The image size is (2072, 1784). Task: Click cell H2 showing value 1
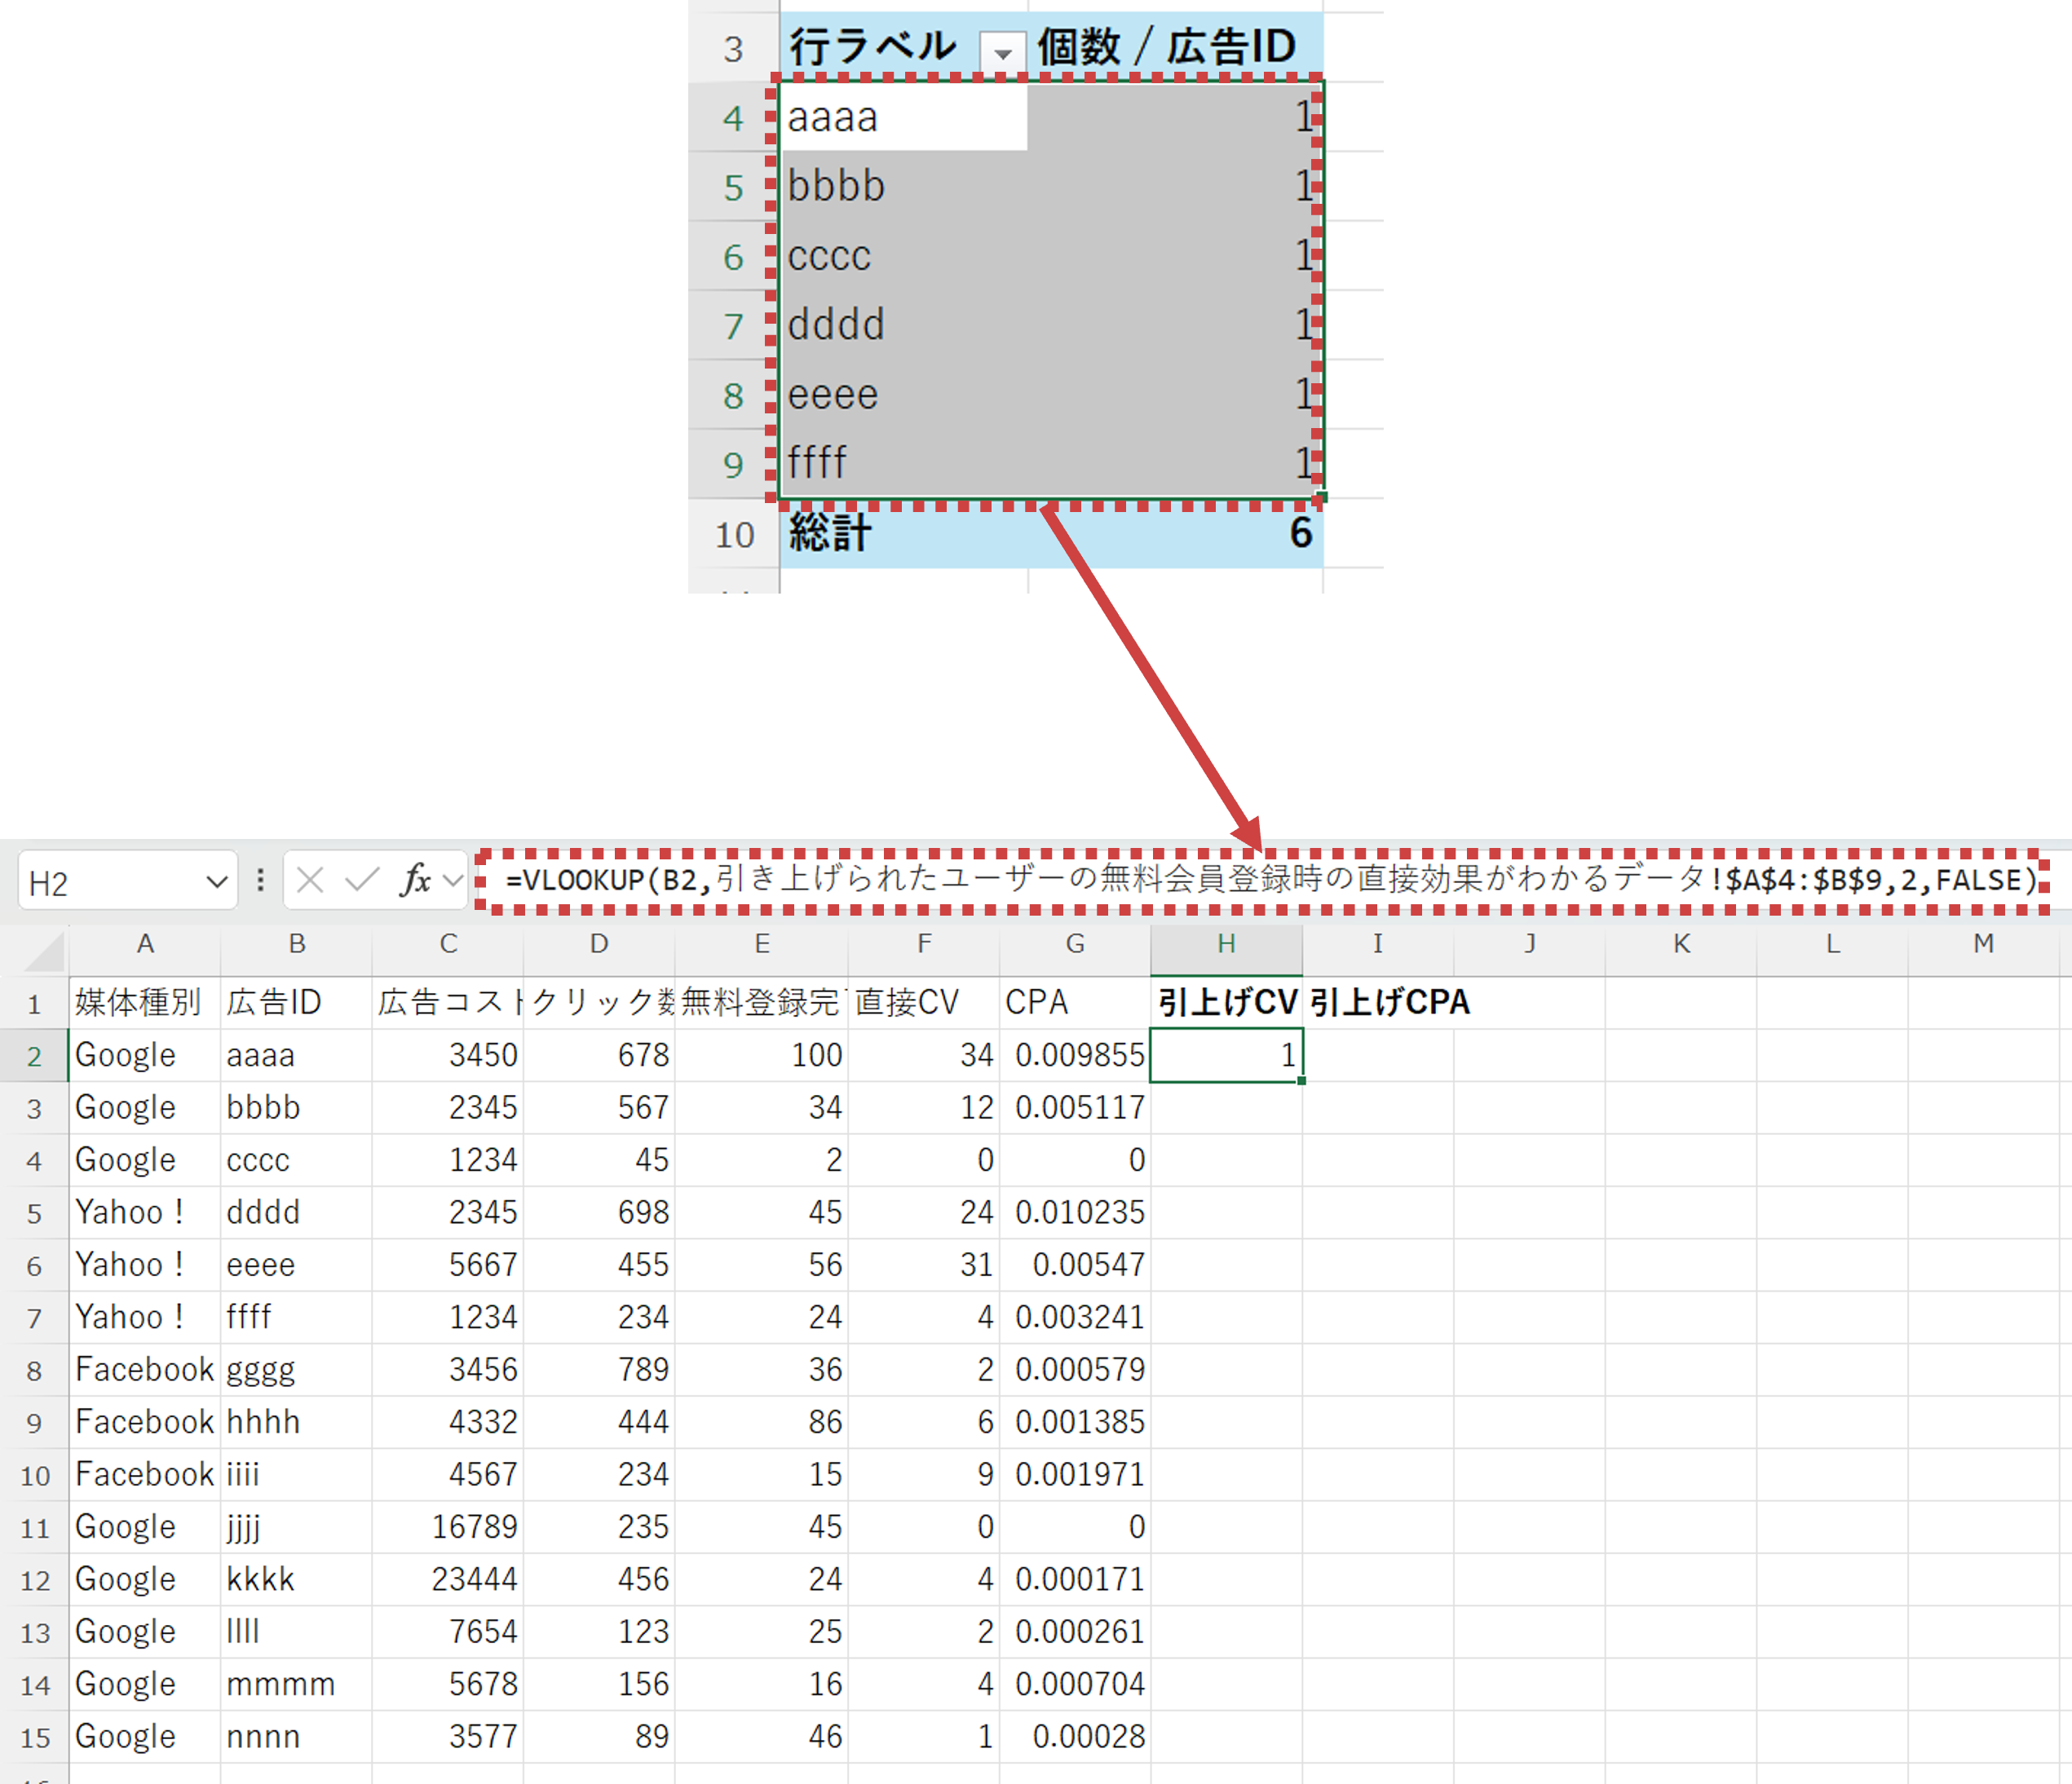pyautogui.click(x=1226, y=1056)
